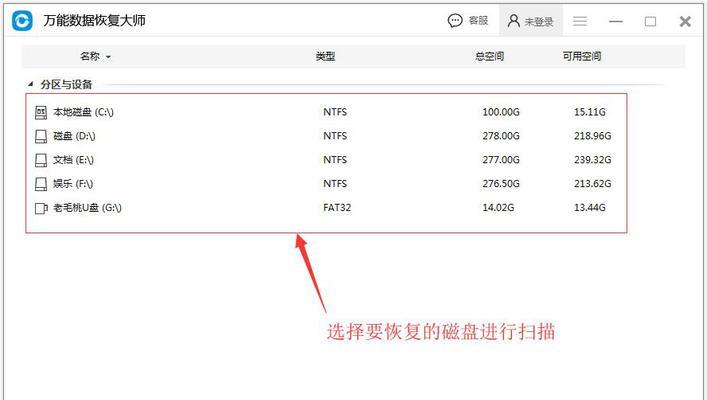Click the 本地磁盘 (C:\) drive icon
This screenshot has height=400, width=707.
coord(41,112)
